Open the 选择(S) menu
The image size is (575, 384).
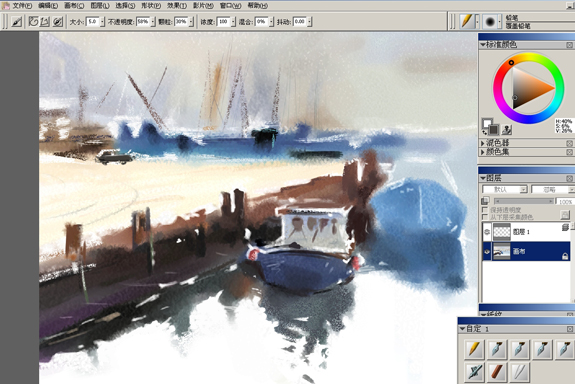click(x=125, y=6)
